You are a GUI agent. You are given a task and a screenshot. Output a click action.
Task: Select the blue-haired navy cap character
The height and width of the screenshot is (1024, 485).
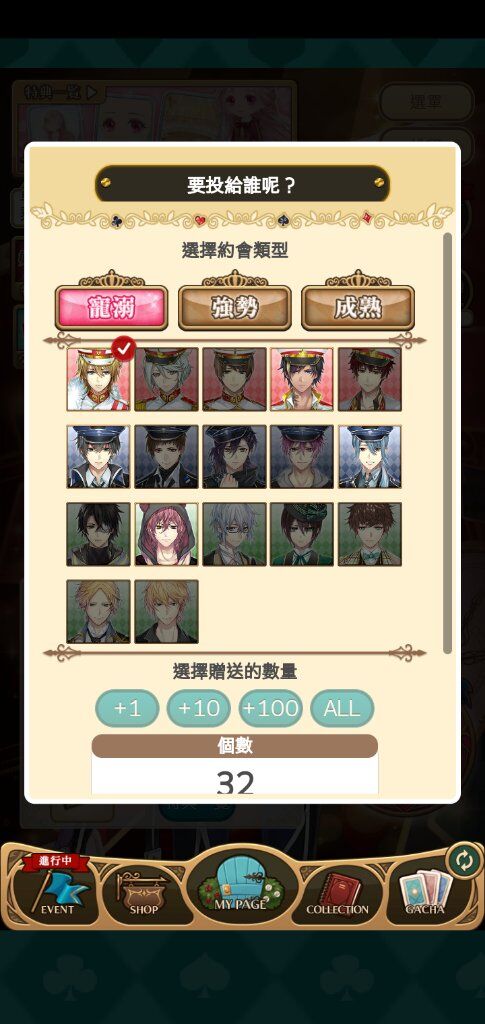pos(369,456)
